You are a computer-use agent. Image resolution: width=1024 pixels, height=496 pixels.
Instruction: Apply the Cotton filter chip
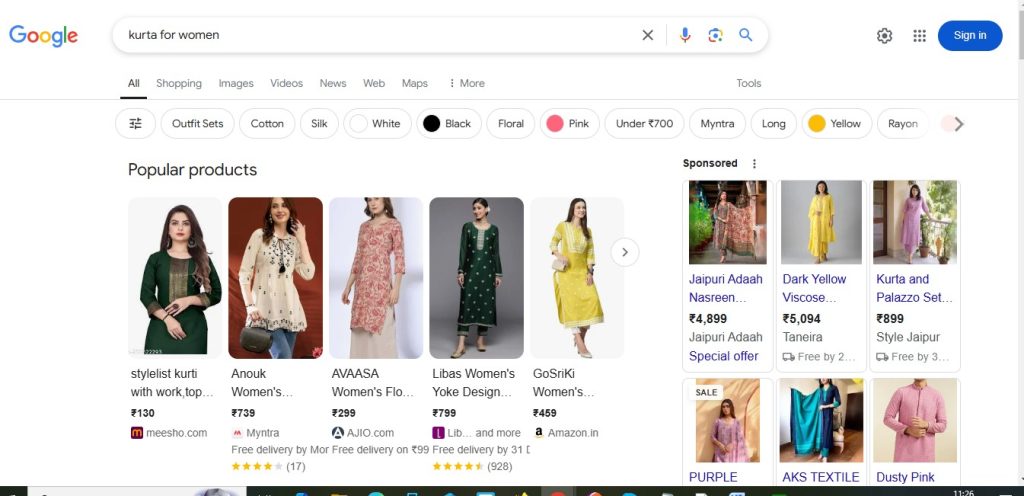tap(267, 123)
